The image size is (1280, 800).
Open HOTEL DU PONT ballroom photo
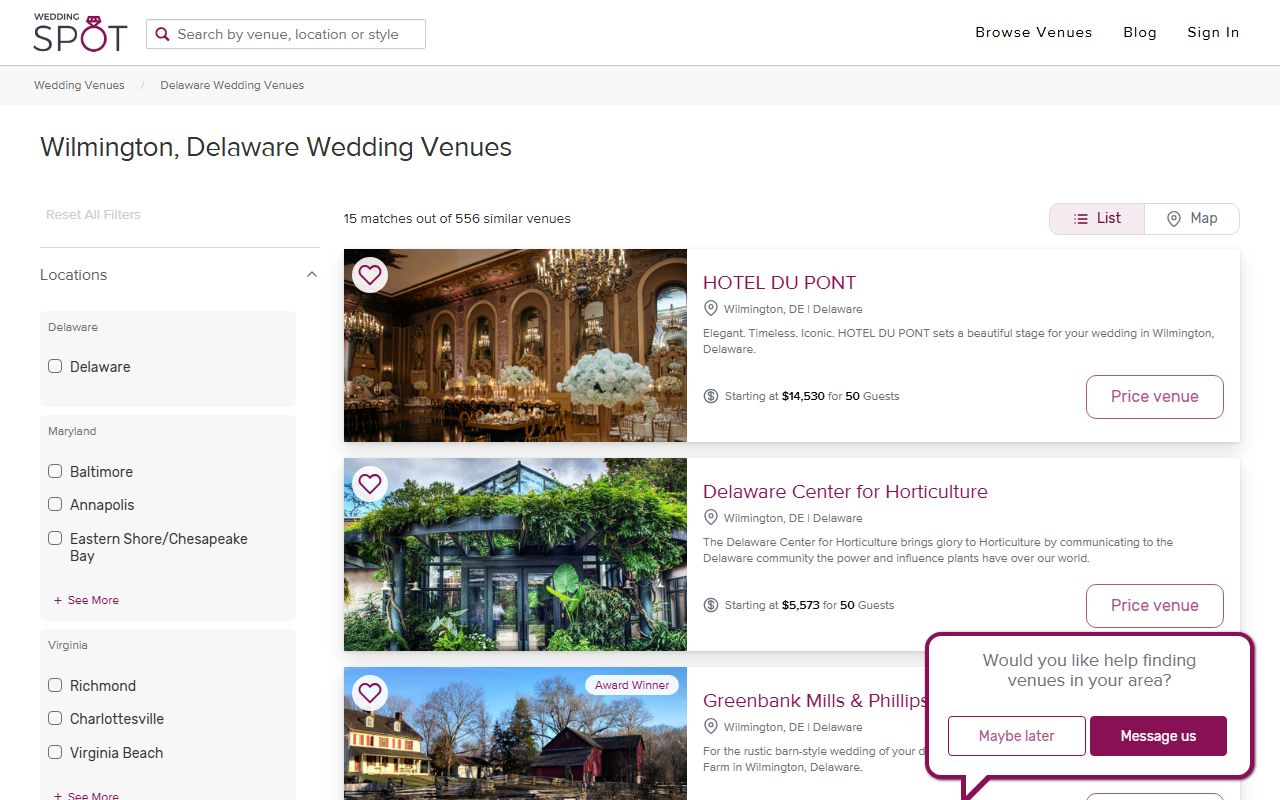(515, 345)
